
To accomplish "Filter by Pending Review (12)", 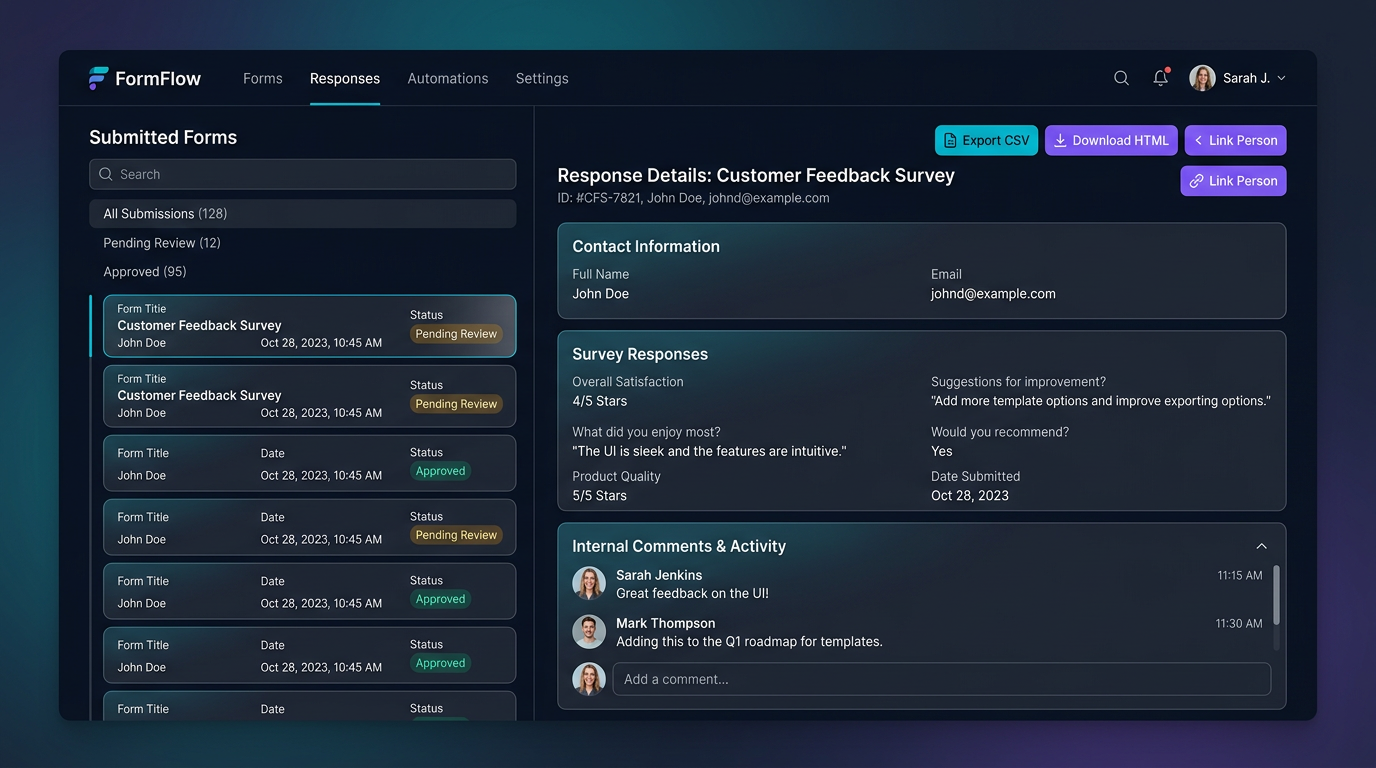I will tap(162, 243).
